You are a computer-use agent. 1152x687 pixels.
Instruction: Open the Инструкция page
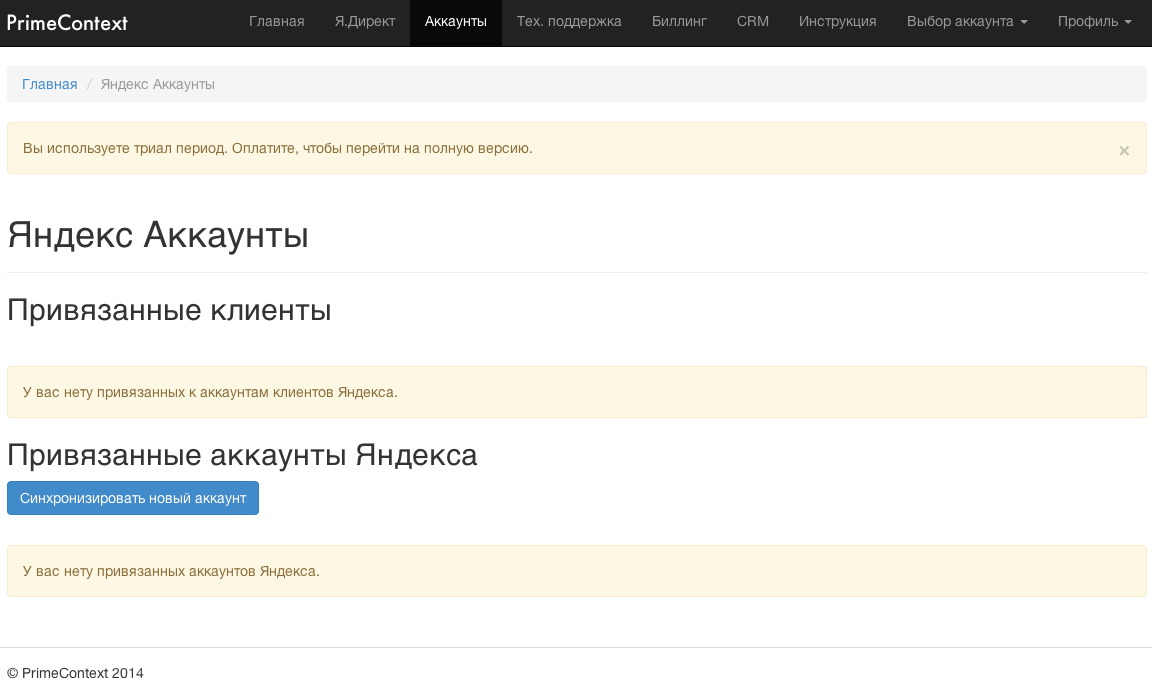838,22
